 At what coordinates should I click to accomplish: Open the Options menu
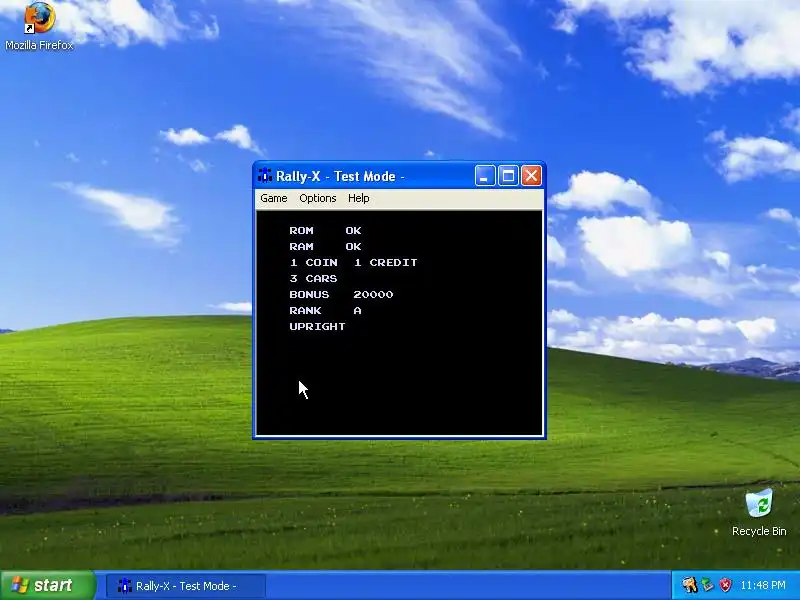coord(317,198)
